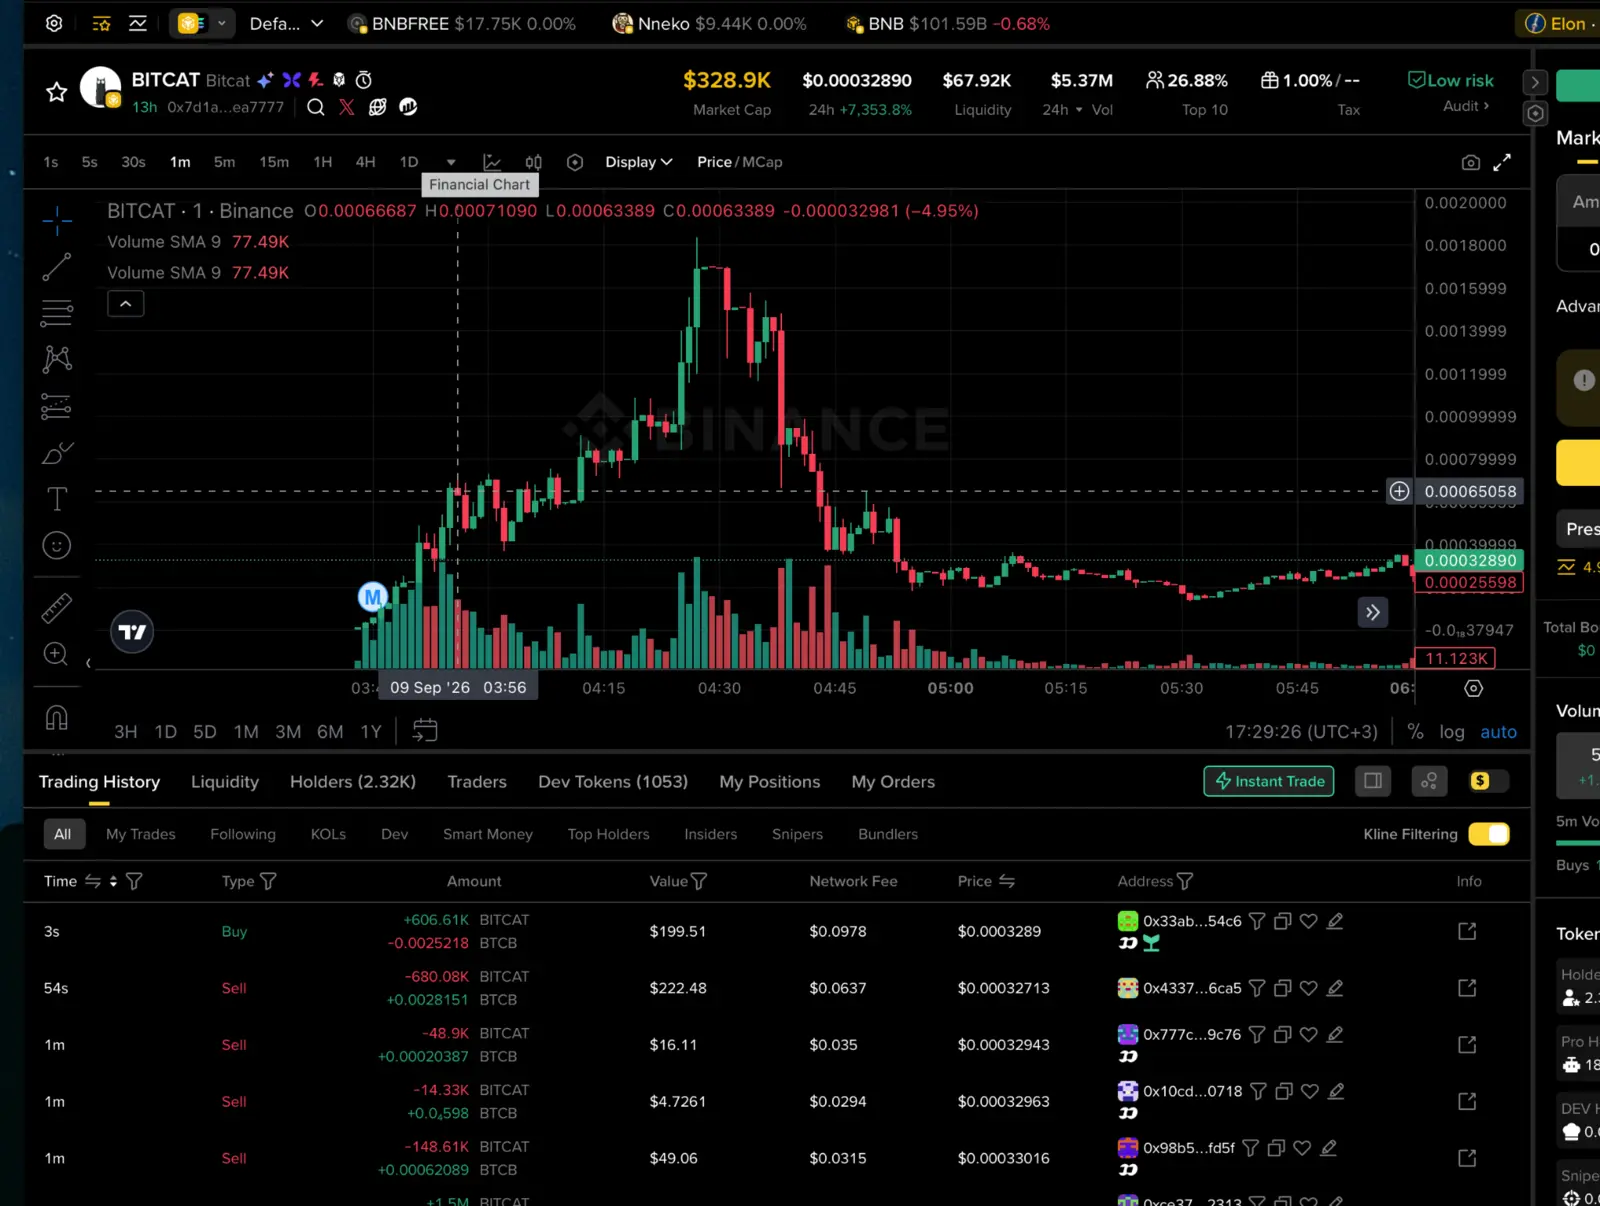The image size is (1600, 1206).
Task: Filter by address 0x4337...6ca5 funnel icon
Action: coord(1257,988)
